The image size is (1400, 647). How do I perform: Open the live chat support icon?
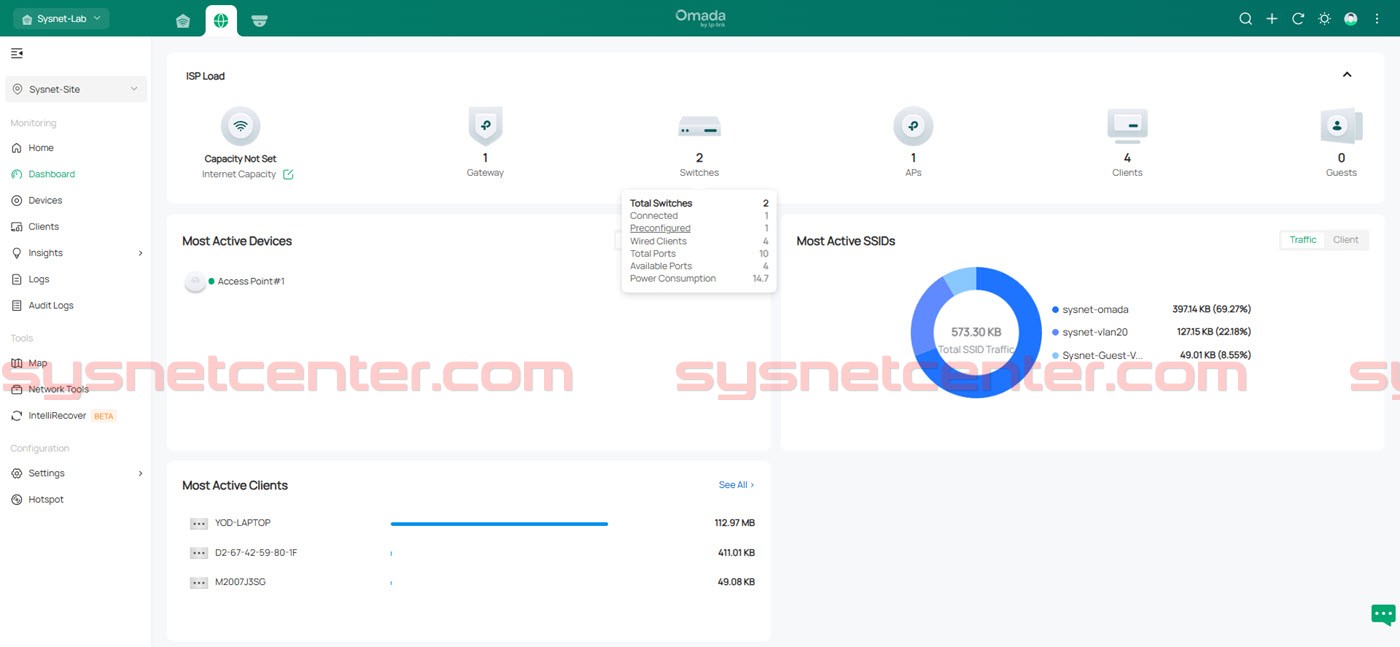tap(1382, 614)
